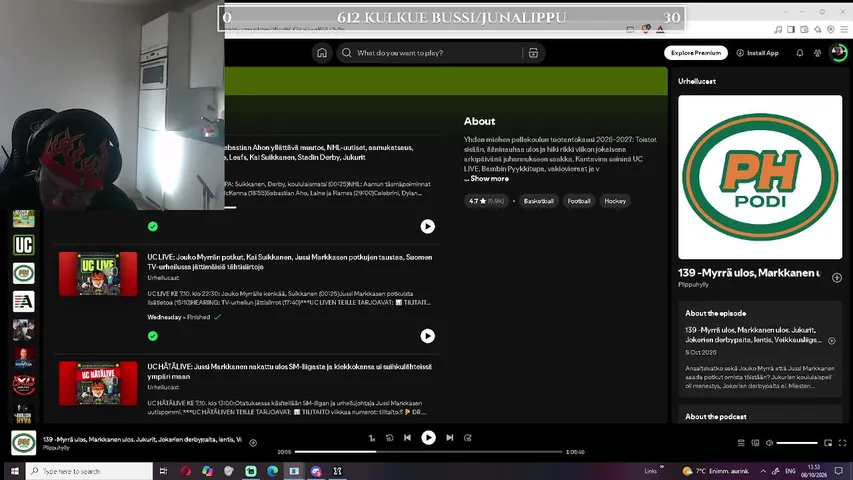Open the UC HÄTÄLIVE episode thumbnail

tap(98, 383)
